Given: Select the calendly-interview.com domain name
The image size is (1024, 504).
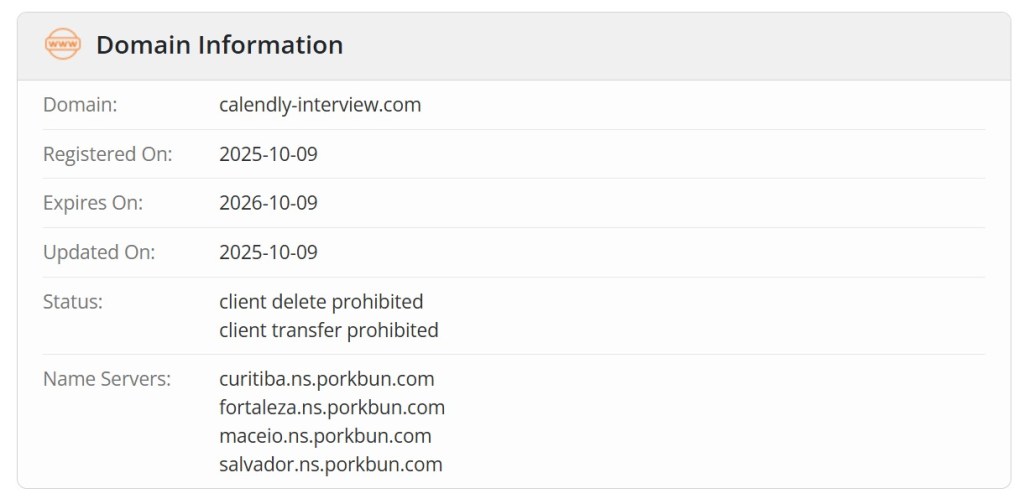Looking at the screenshot, I should tap(320, 104).
